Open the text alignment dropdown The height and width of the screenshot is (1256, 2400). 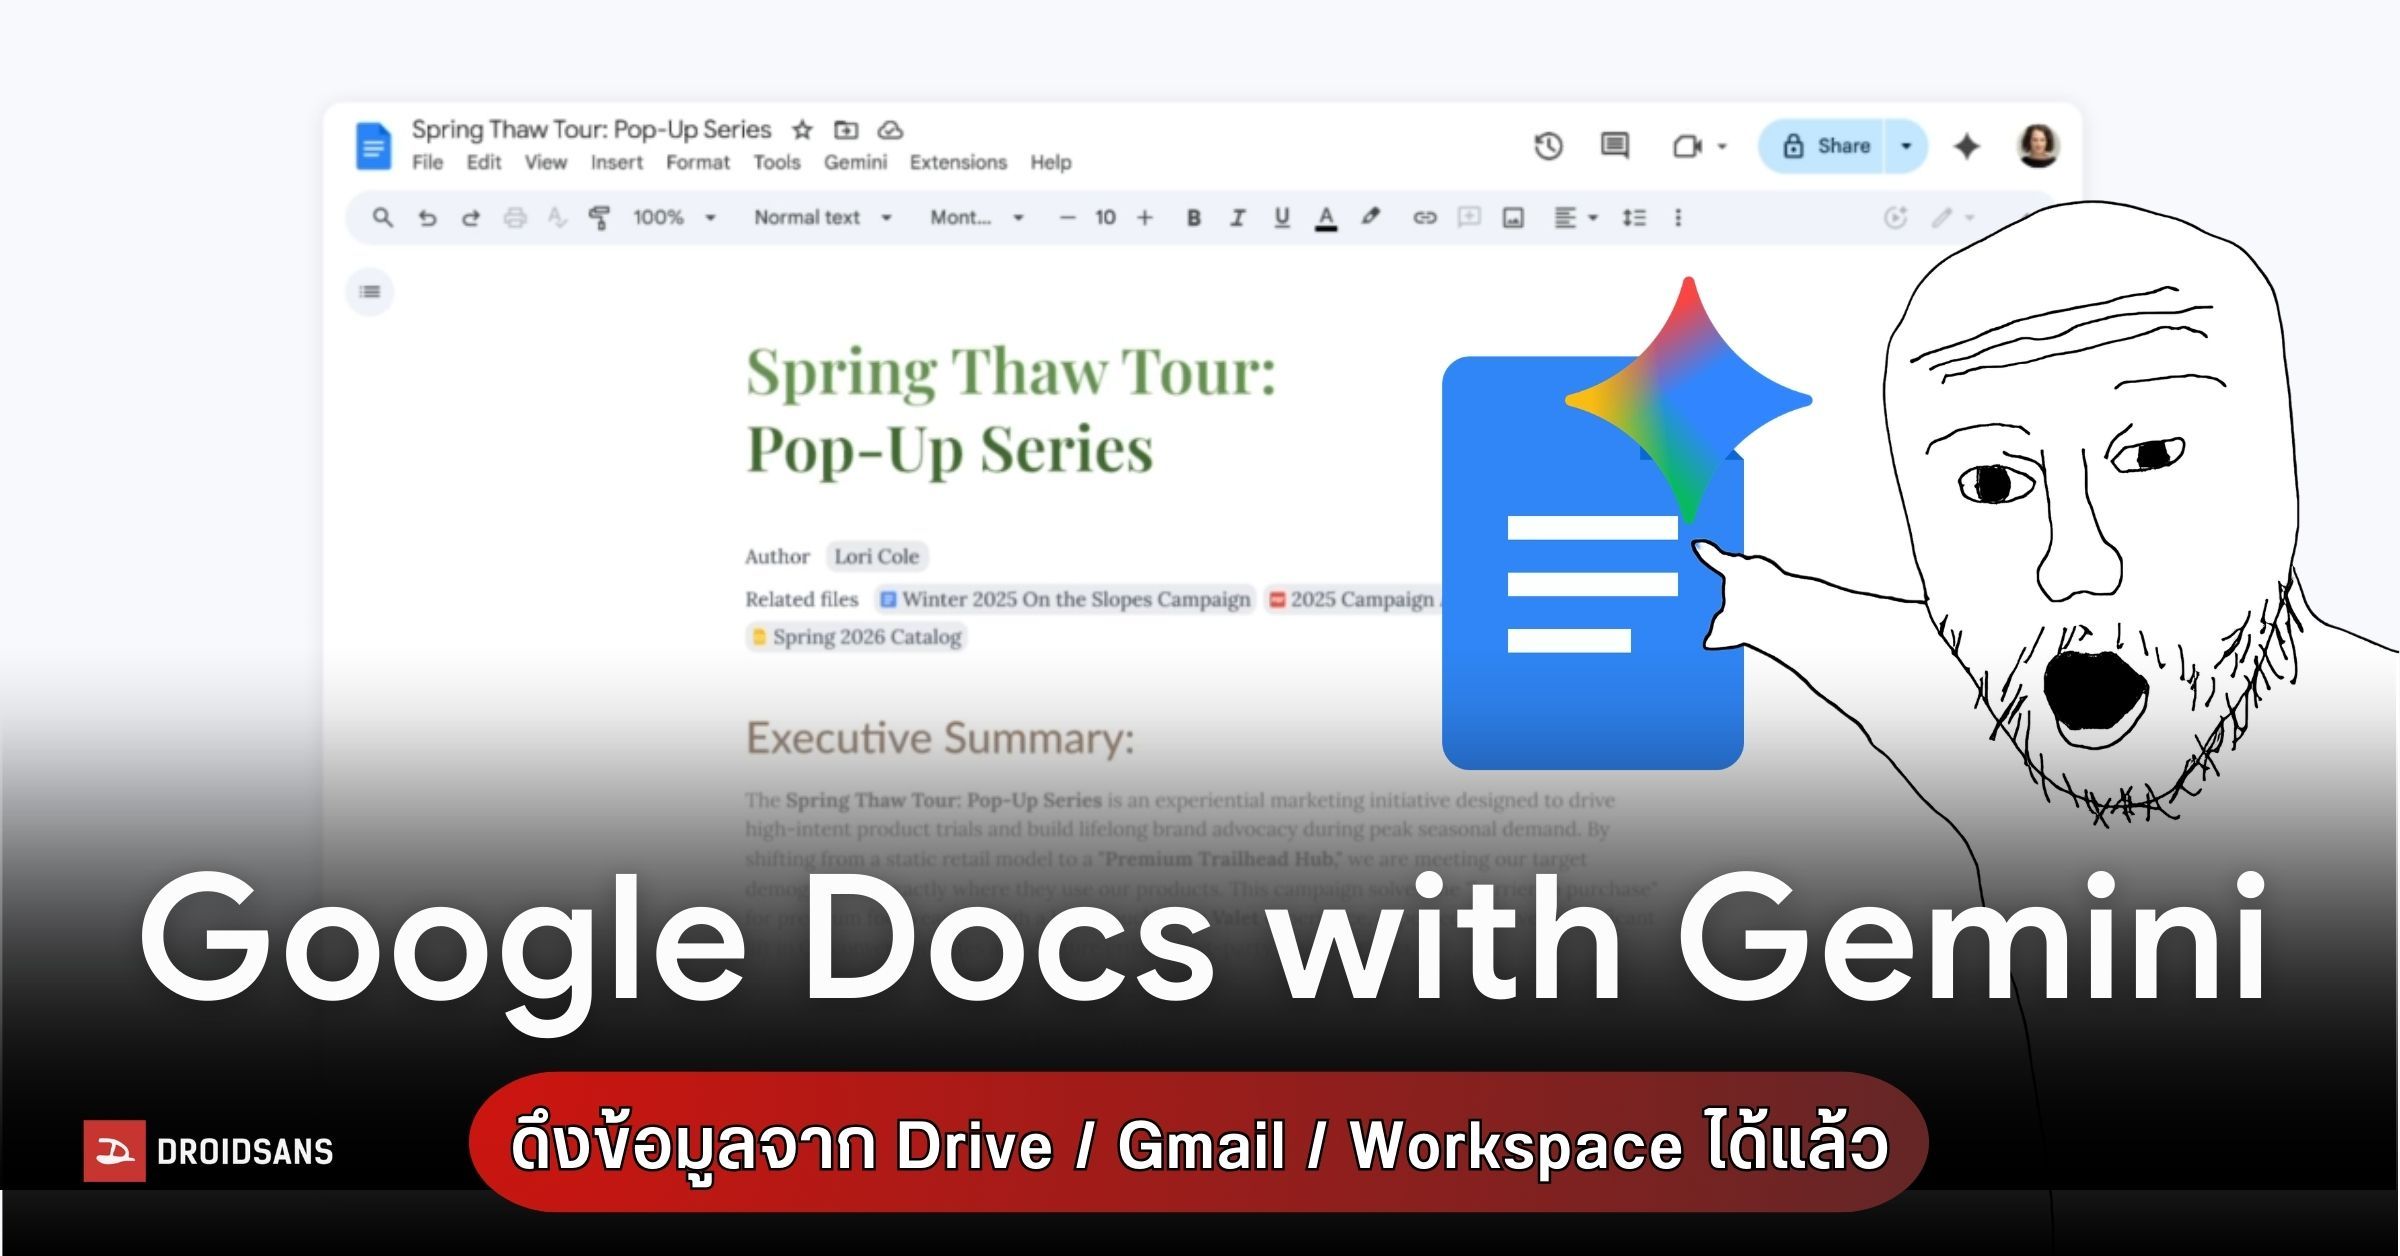point(1576,218)
